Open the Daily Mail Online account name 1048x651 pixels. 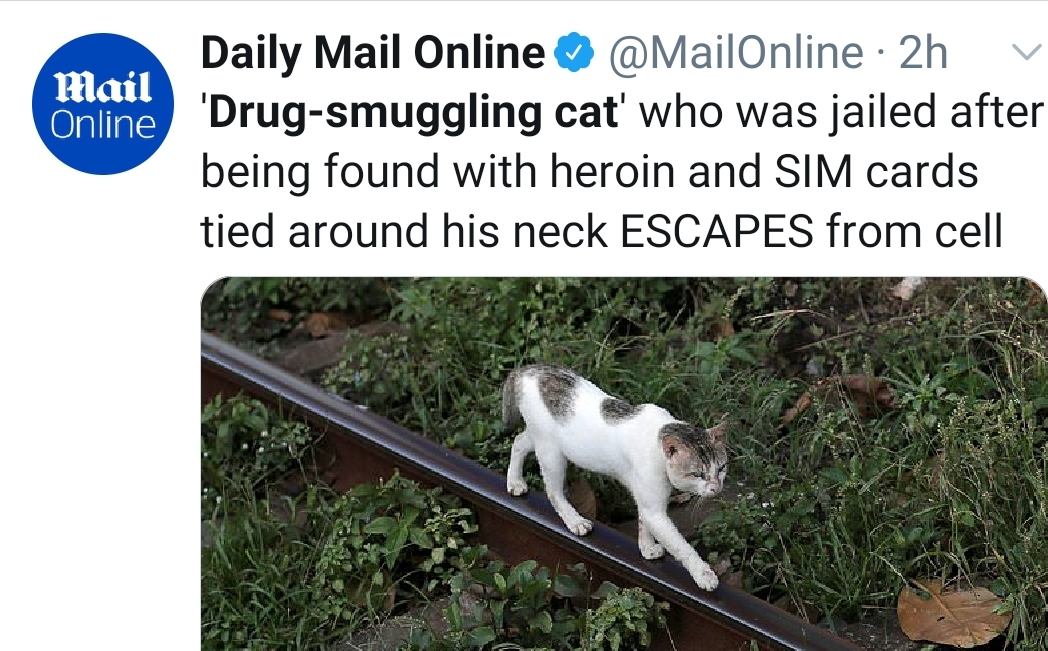(373, 53)
